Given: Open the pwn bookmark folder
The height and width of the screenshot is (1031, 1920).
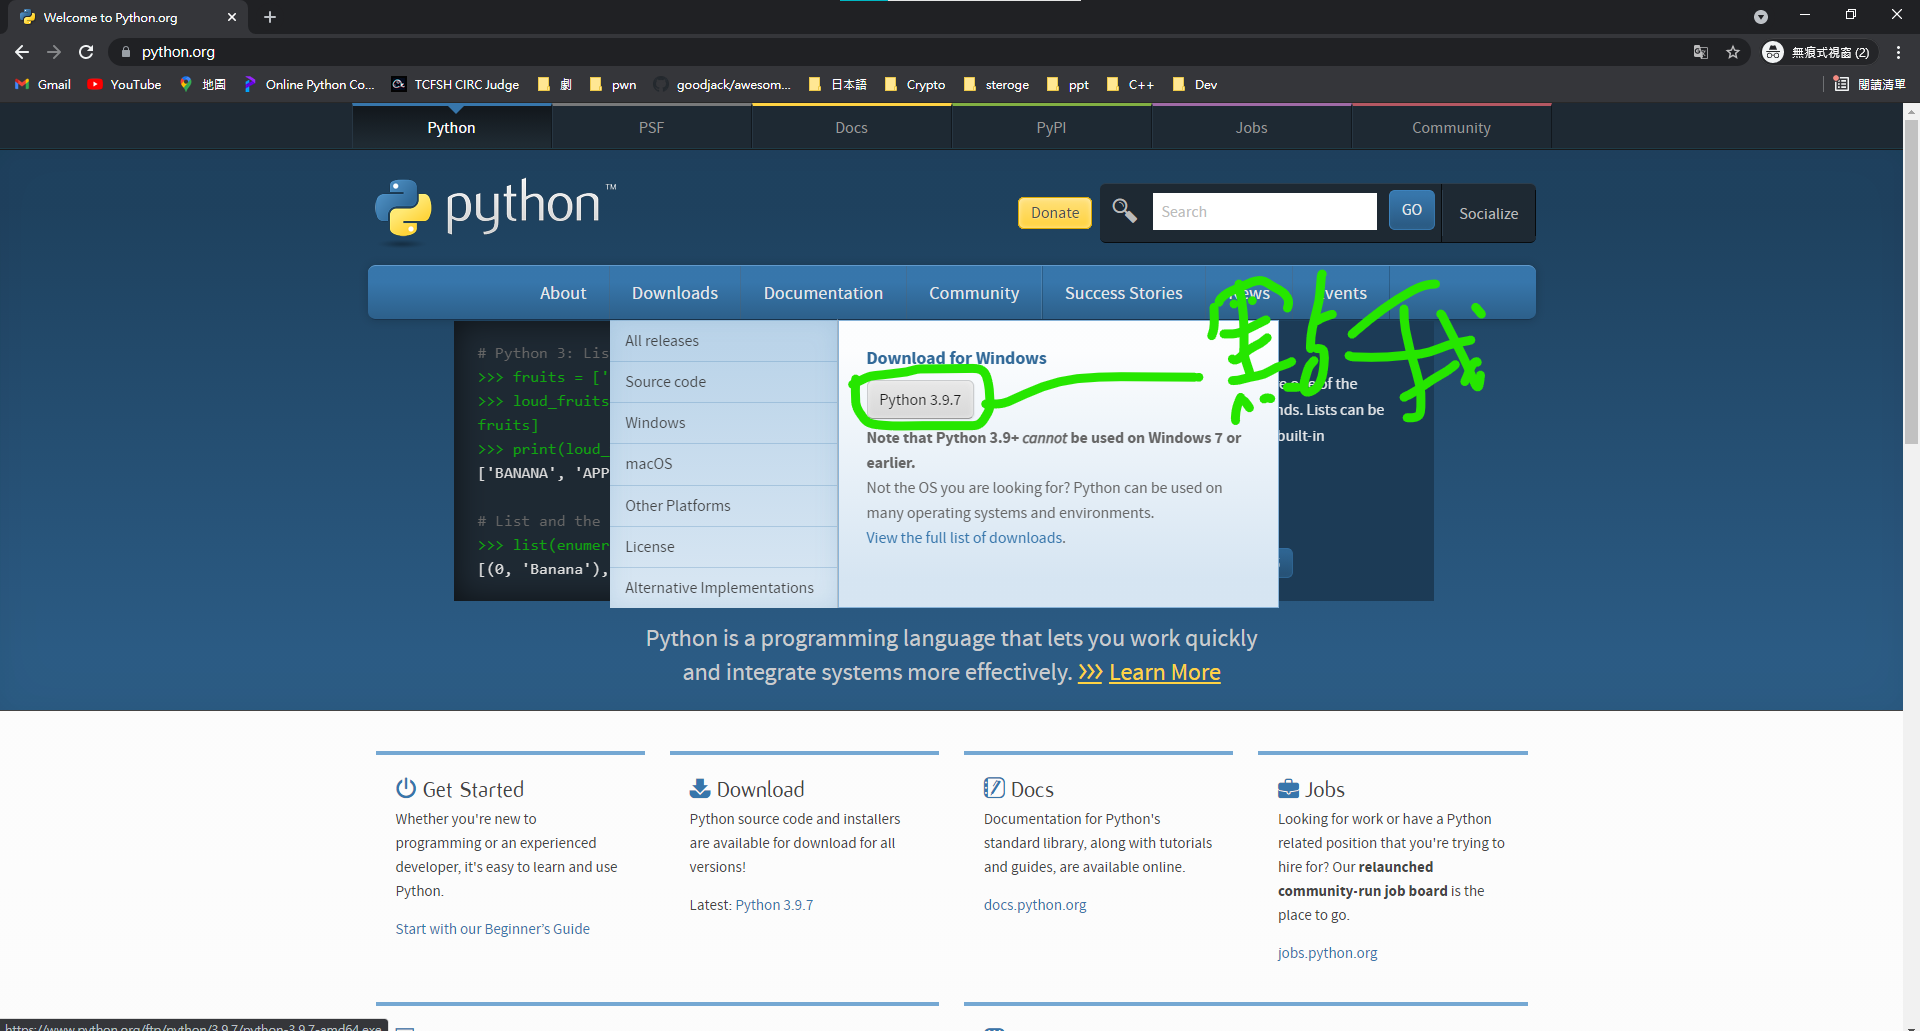Looking at the screenshot, I should (x=614, y=85).
